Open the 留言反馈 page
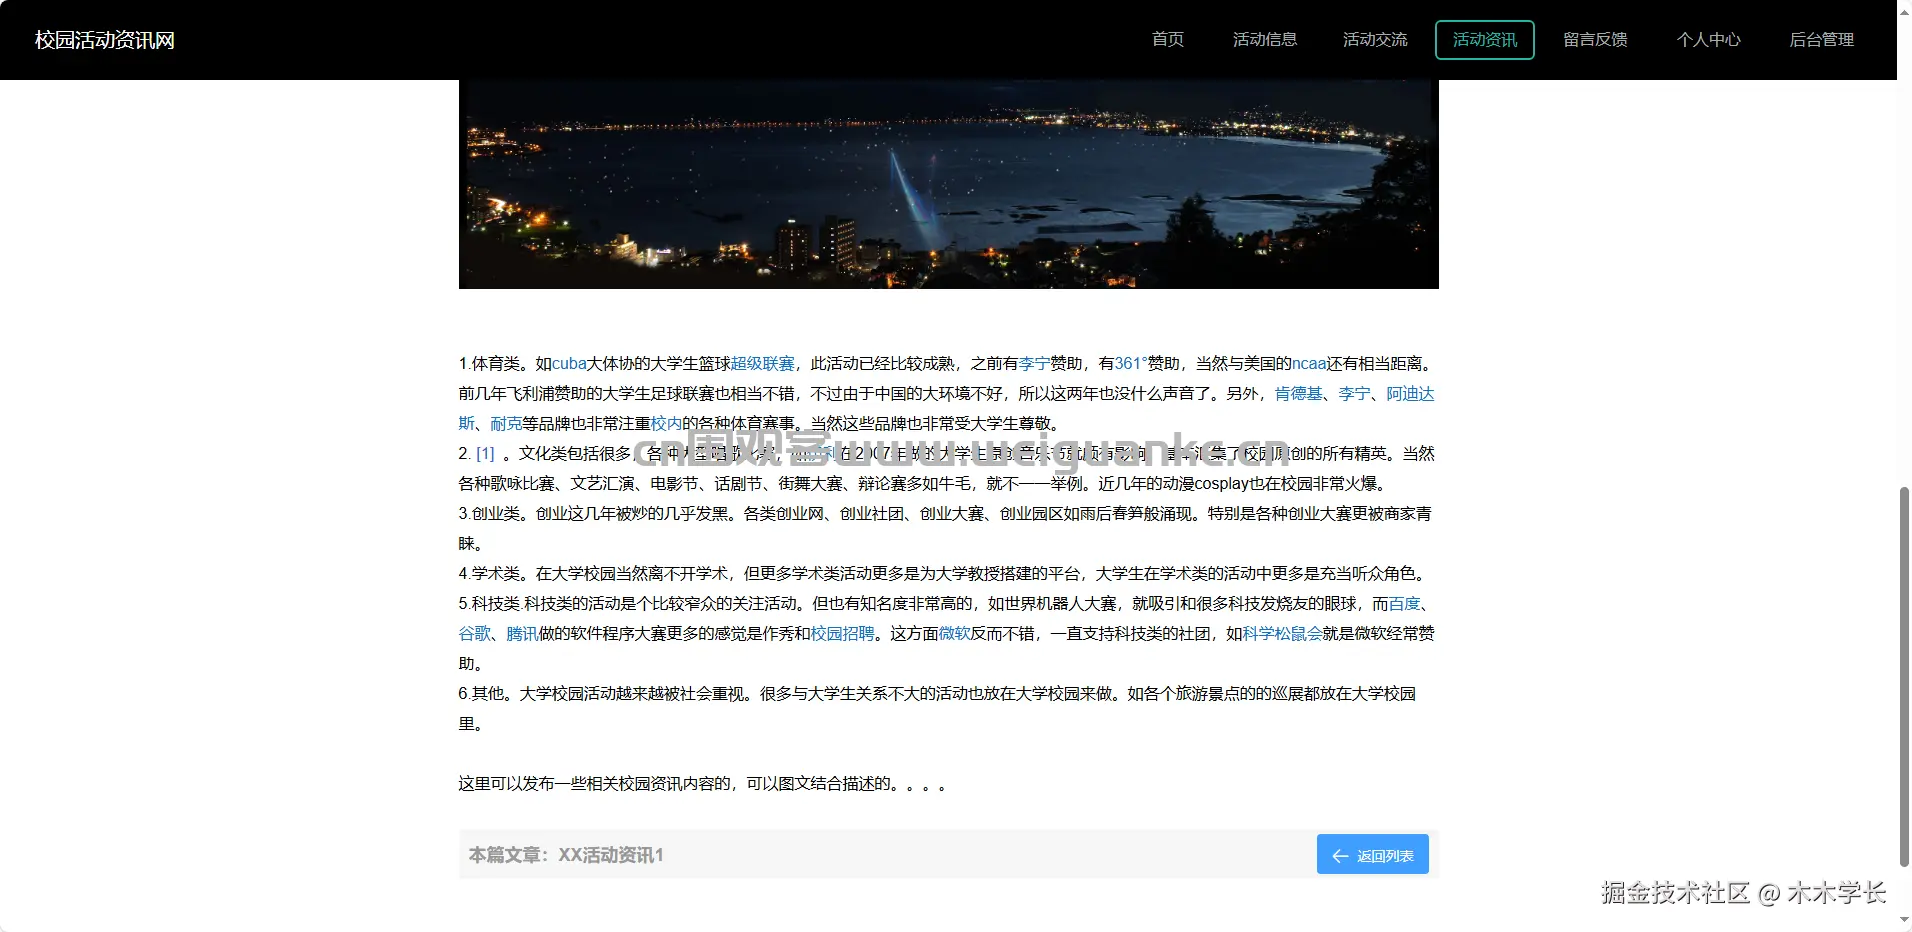Screen dimensions: 1912x932 (1594, 39)
